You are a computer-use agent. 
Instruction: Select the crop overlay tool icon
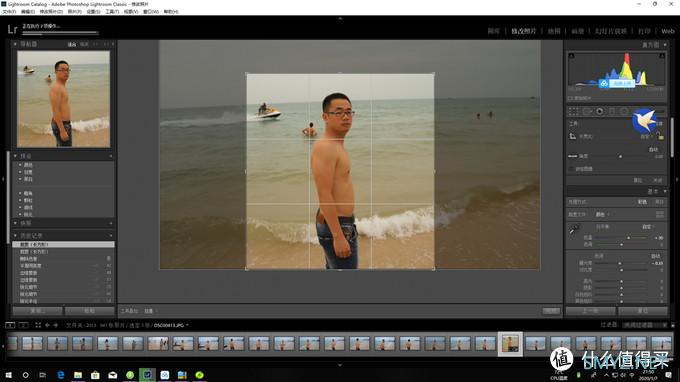point(573,112)
